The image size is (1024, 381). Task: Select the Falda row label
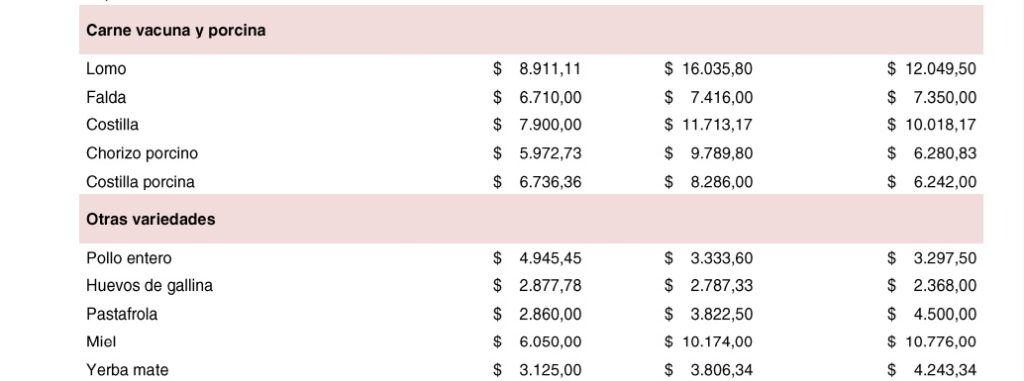click(106, 97)
